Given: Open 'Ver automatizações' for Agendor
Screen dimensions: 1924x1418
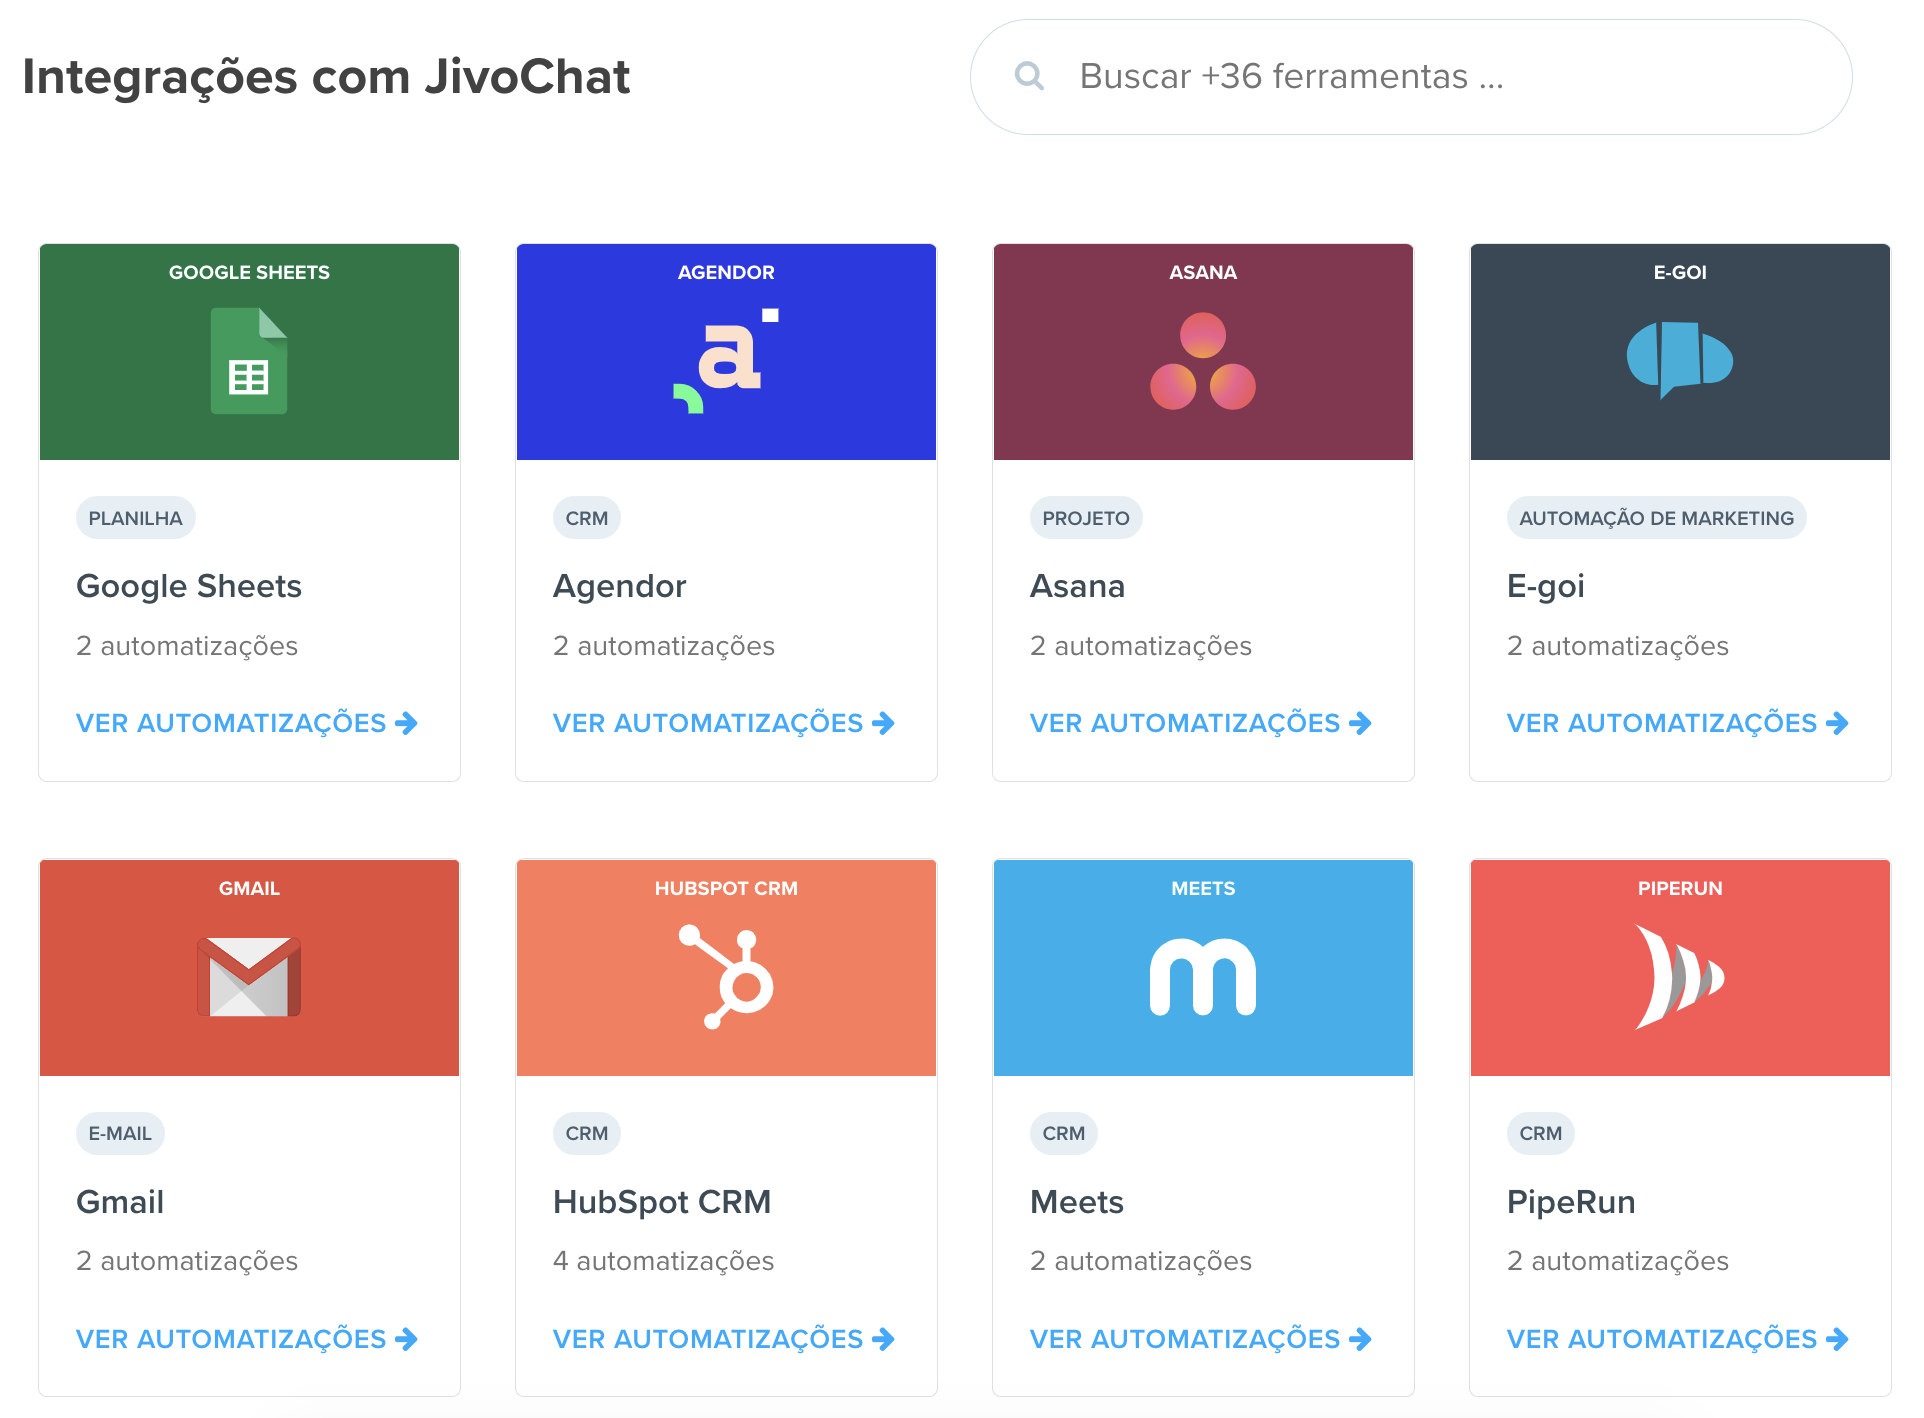Looking at the screenshot, I should (724, 723).
